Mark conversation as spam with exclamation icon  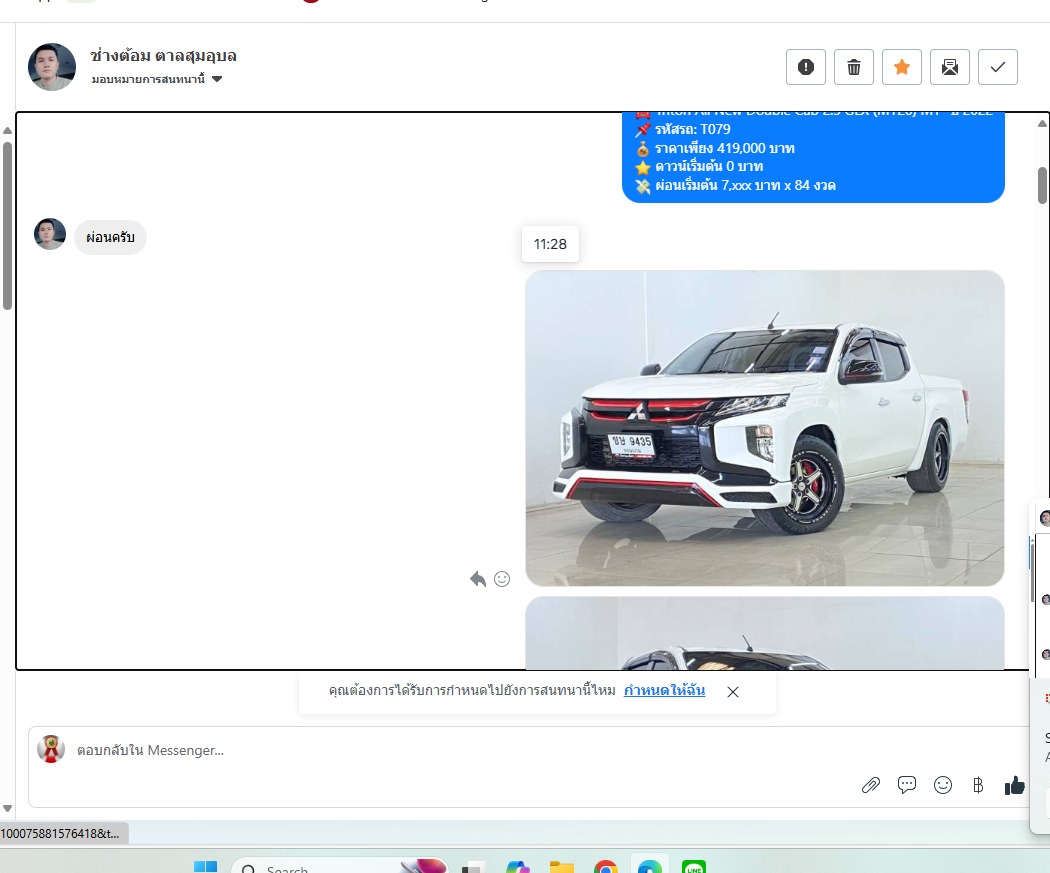[806, 67]
